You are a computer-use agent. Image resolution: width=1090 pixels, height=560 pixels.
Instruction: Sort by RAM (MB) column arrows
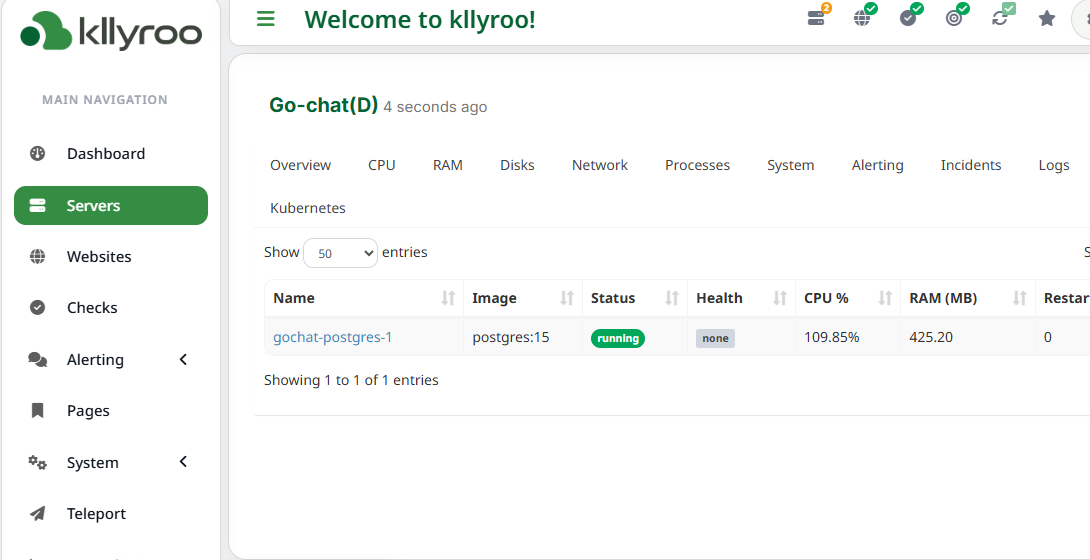(1020, 298)
